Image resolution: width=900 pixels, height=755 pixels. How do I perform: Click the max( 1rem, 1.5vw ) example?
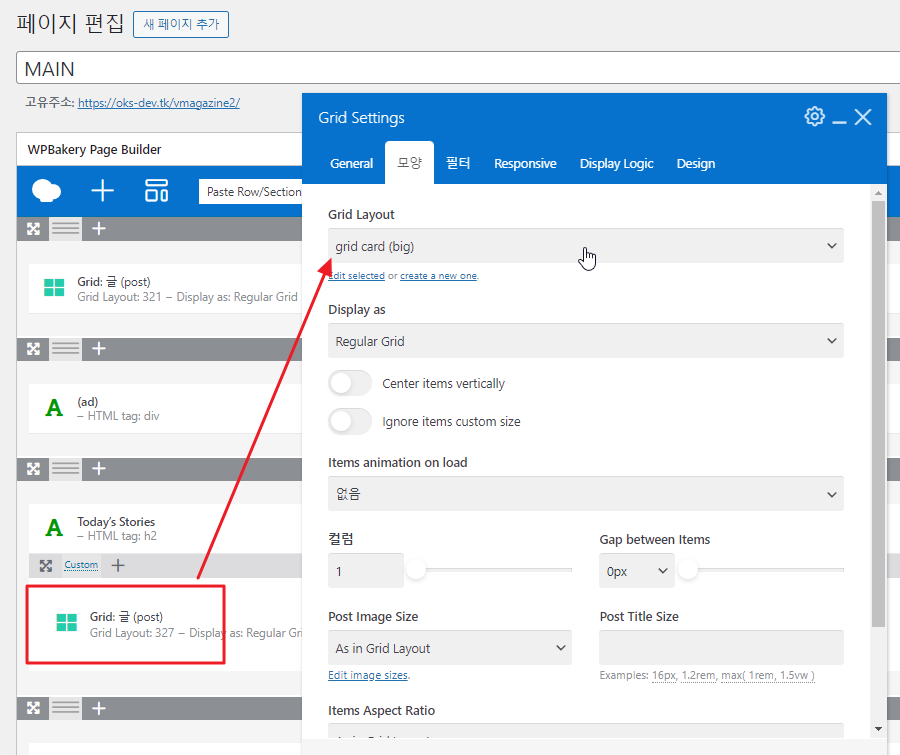[767, 675]
